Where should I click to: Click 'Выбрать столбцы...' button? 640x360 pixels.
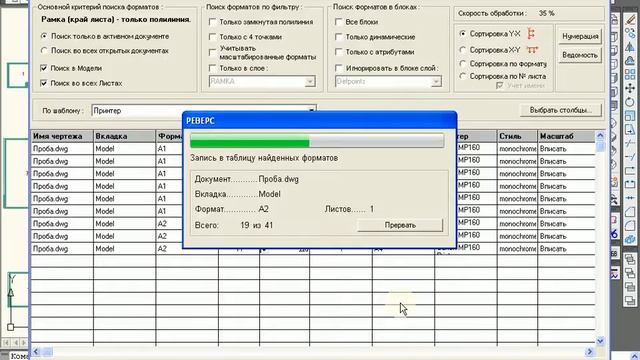tap(560, 110)
